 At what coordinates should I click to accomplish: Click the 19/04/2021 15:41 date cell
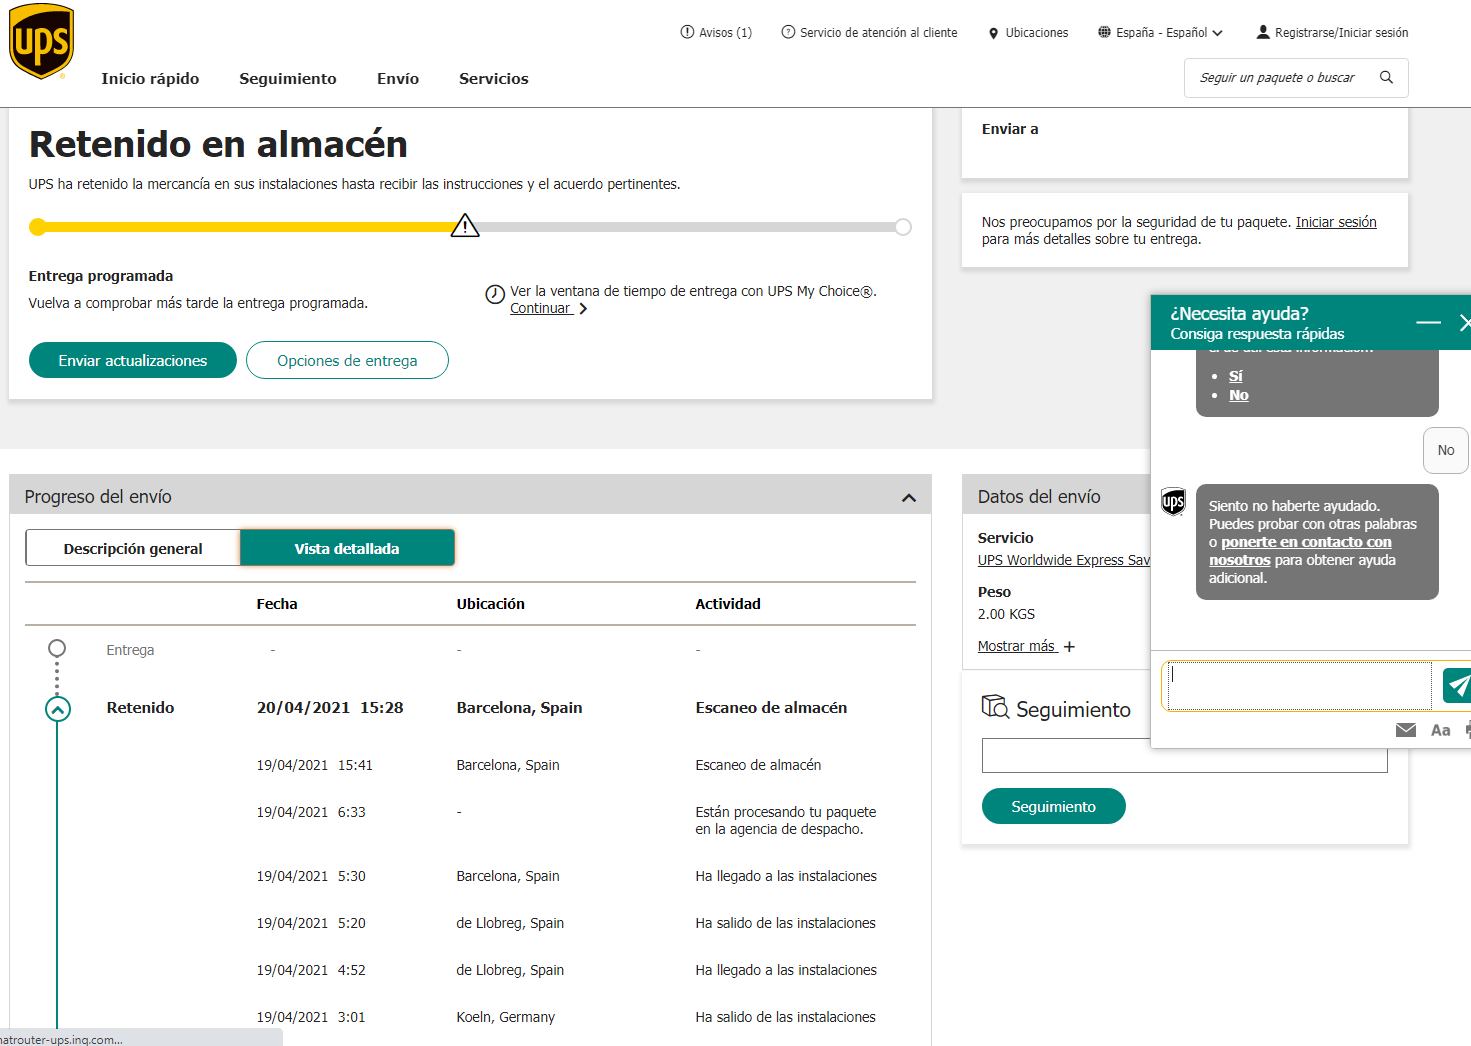[315, 765]
